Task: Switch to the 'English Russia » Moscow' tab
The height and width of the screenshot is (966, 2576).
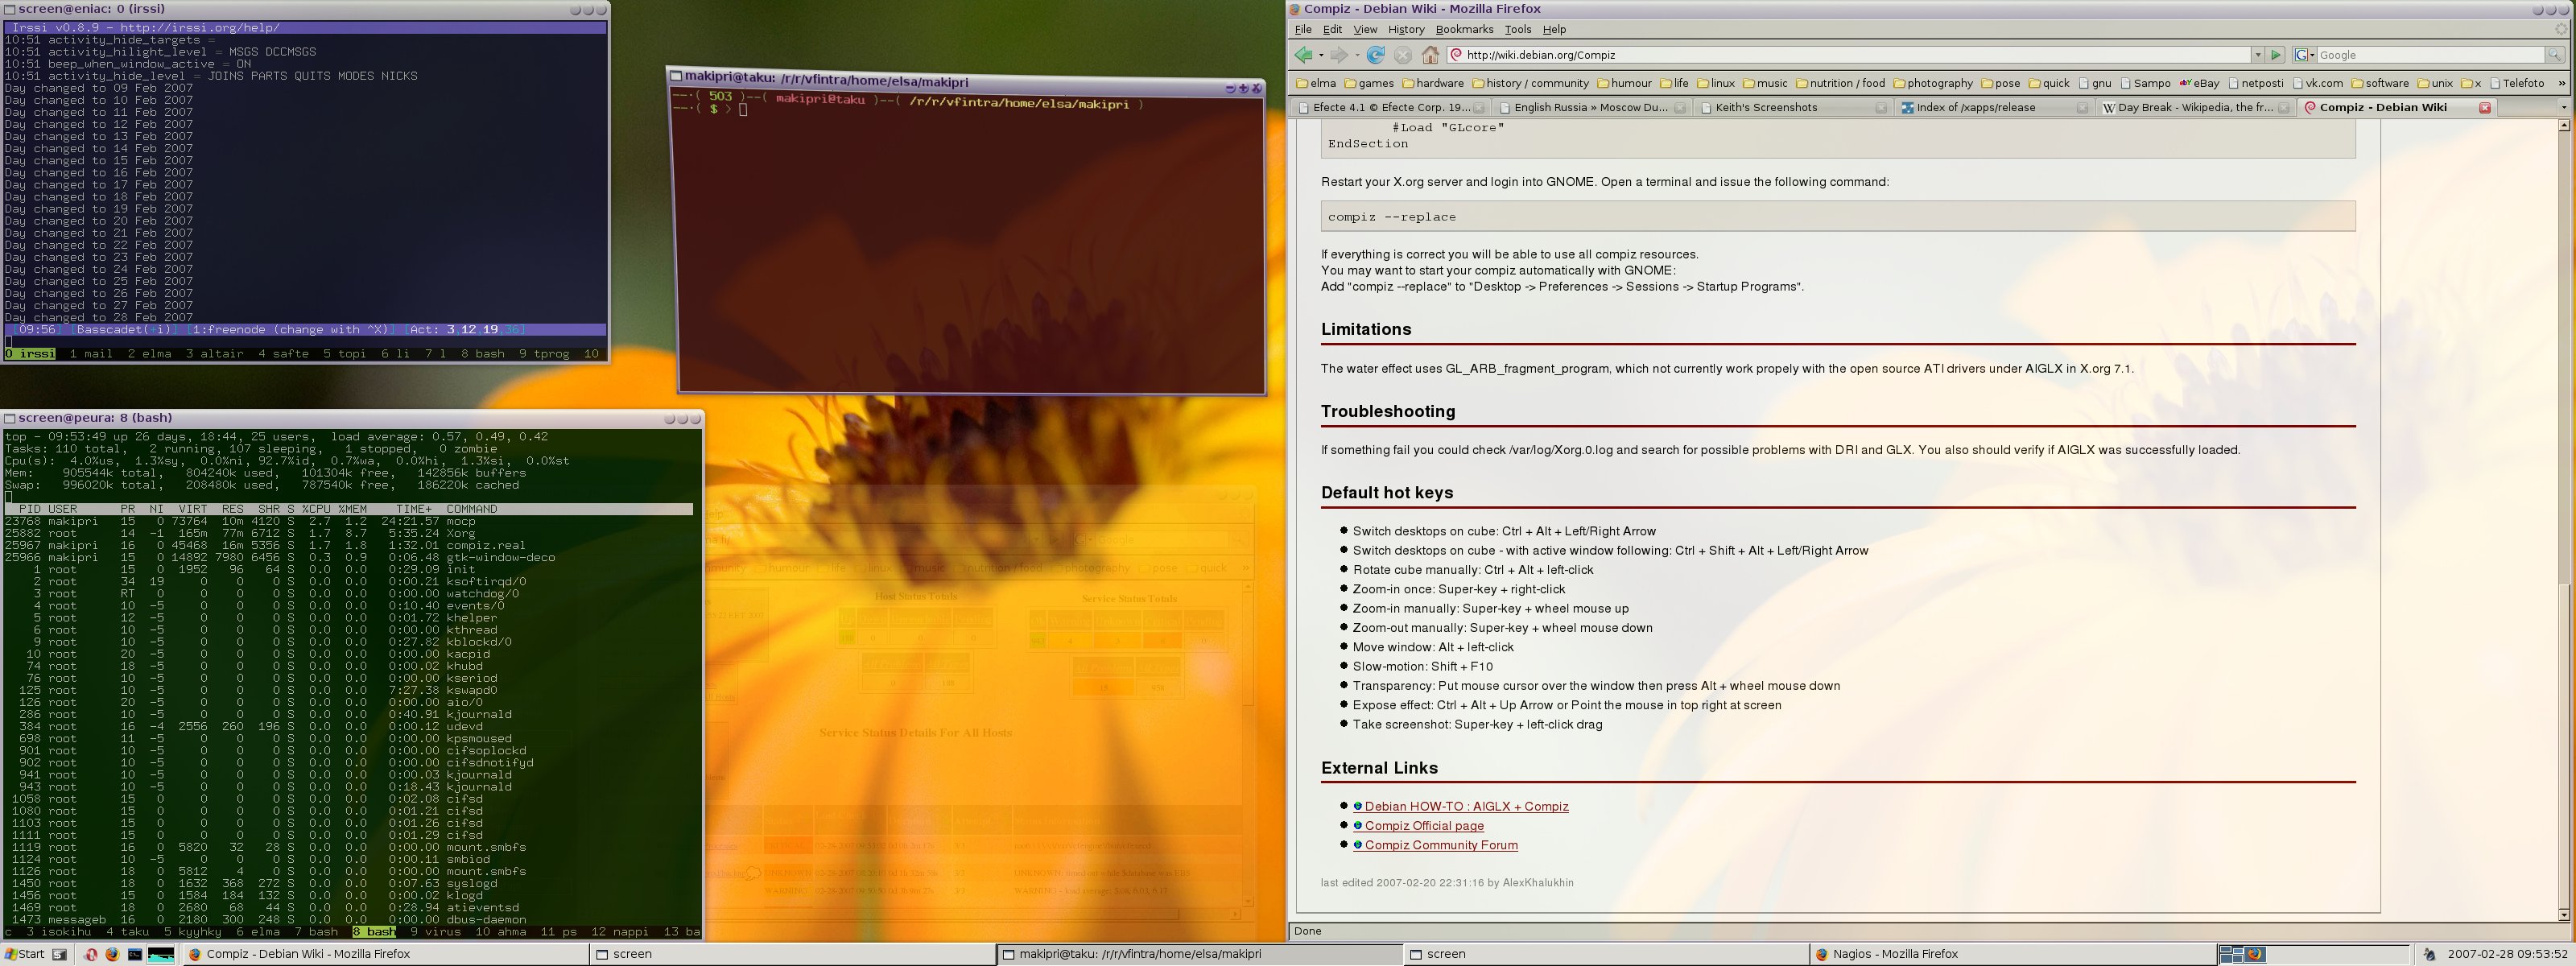Action: [1592, 108]
